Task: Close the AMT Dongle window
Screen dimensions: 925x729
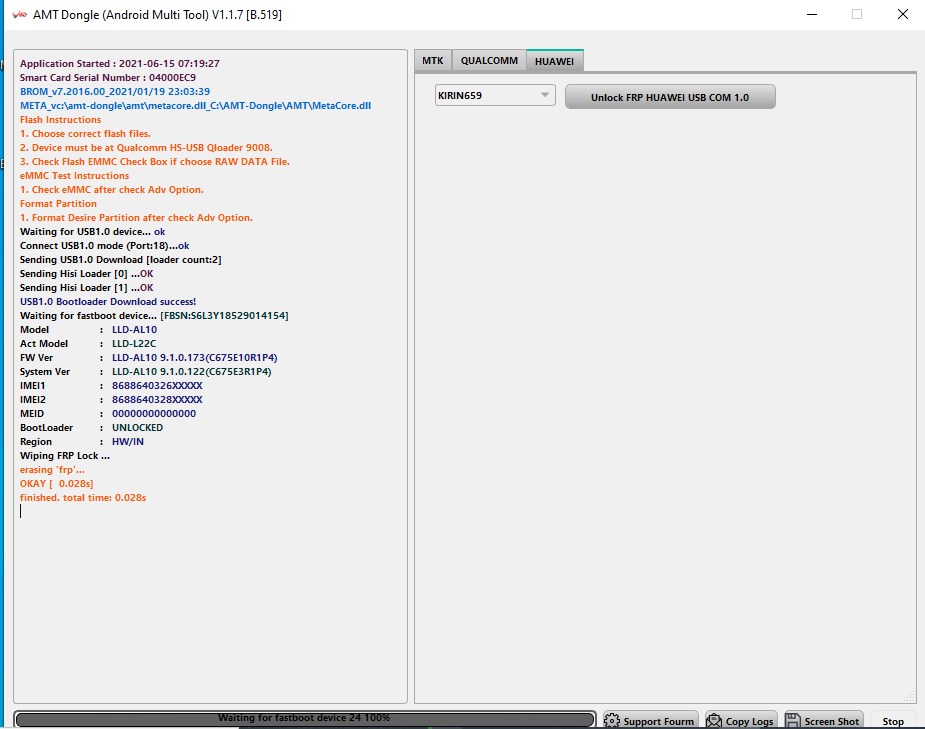Action: (903, 14)
